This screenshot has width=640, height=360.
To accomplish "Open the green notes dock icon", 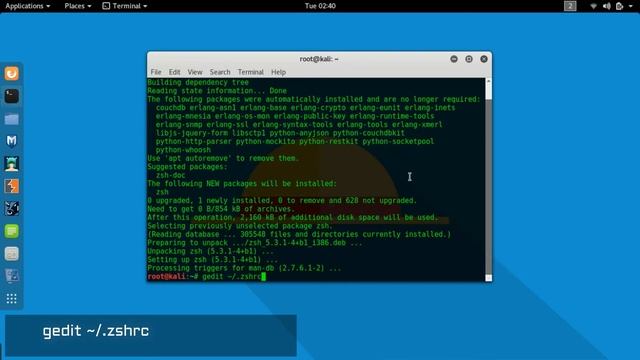I will (11, 231).
